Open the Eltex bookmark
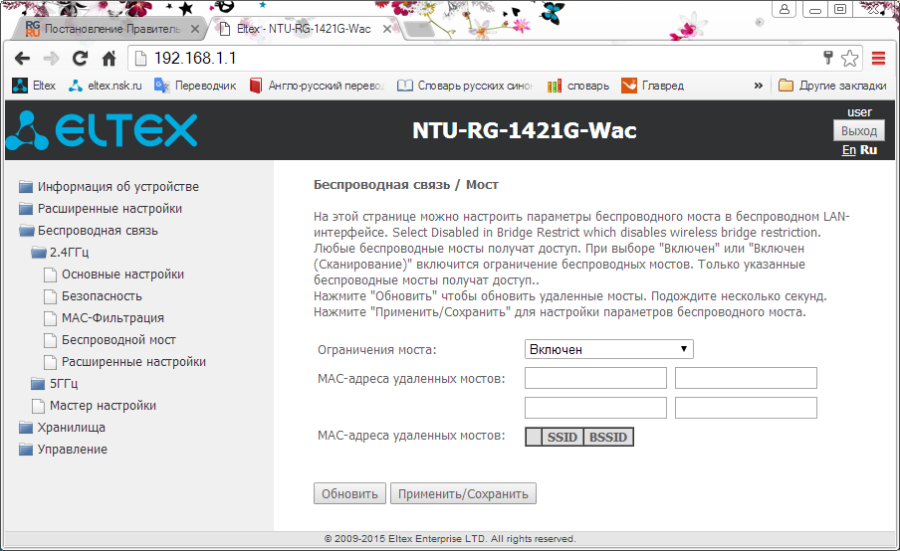Viewport: 900px width, 551px height. pos(34,86)
